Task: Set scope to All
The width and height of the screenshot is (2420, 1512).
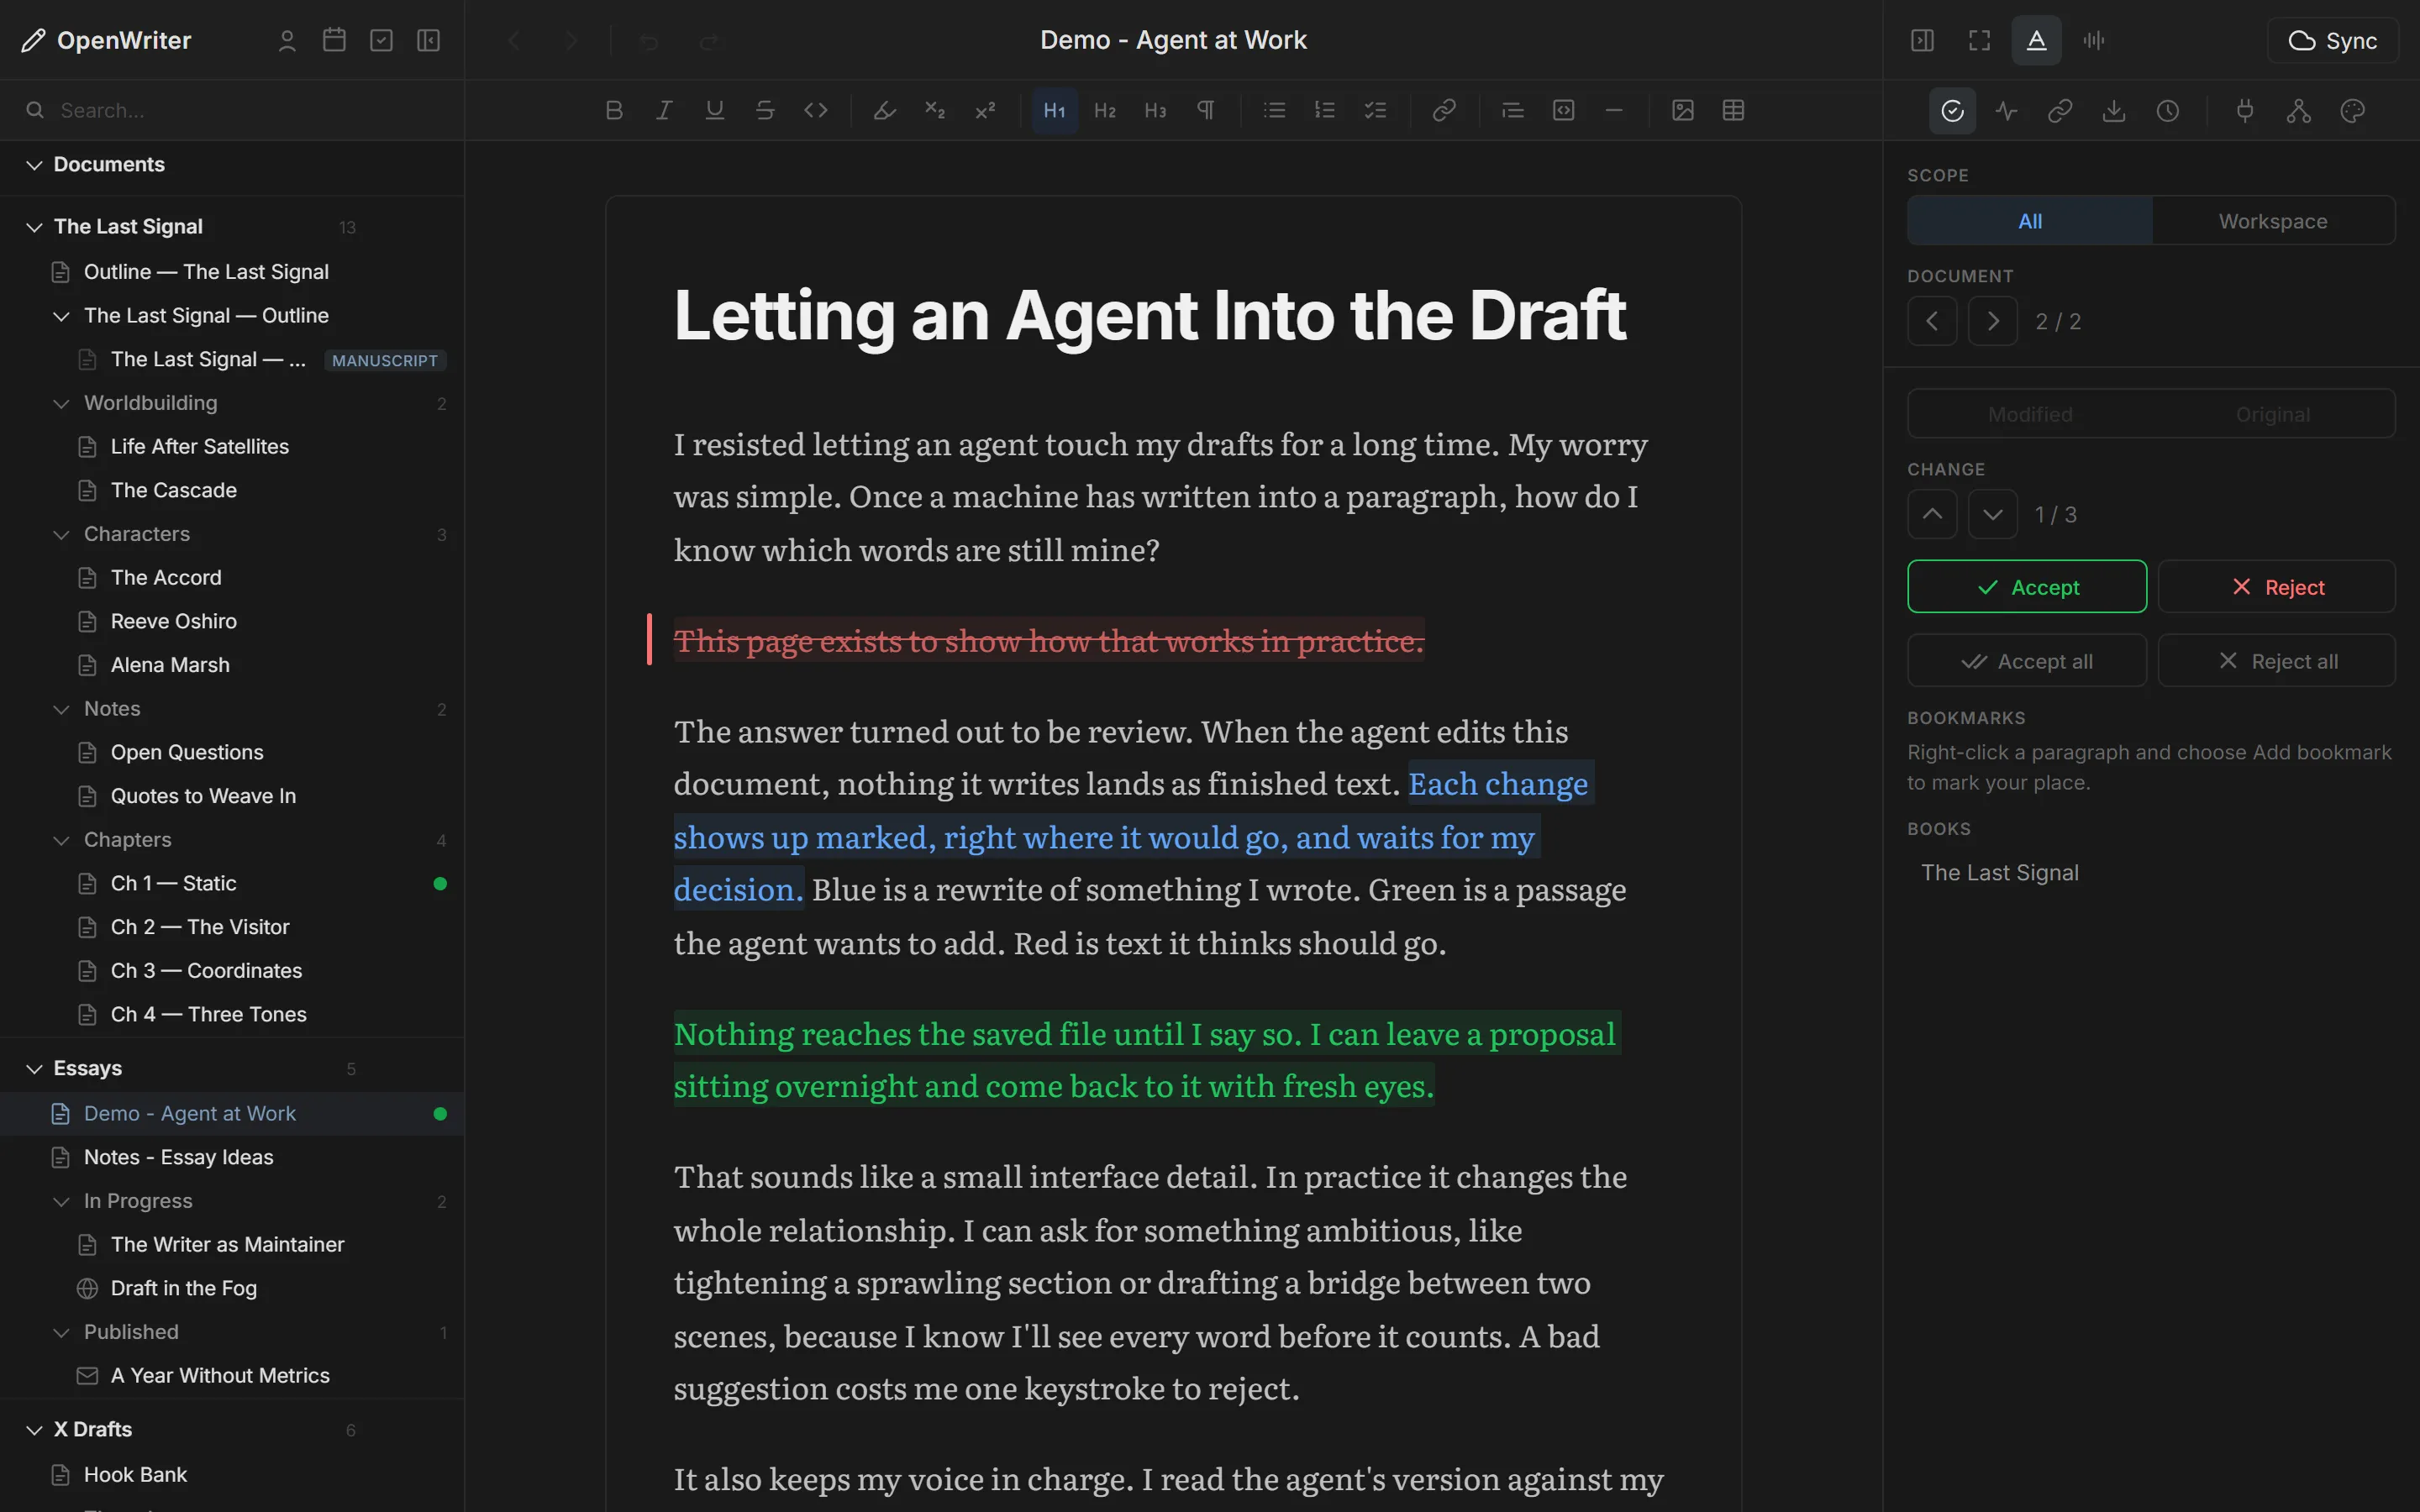Action: click(x=2030, y=221)
